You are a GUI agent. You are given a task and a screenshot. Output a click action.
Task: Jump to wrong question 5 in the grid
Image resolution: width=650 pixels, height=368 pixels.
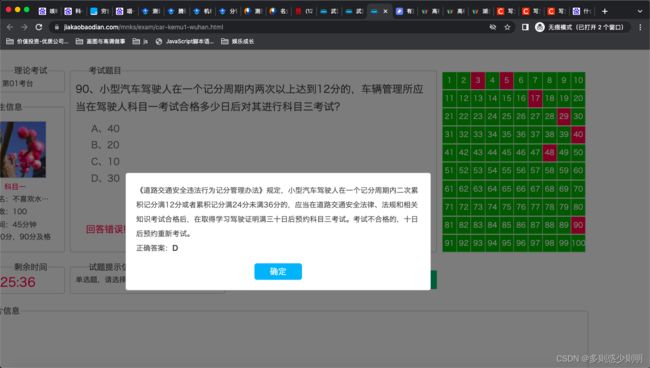click(x=506, y=80)
